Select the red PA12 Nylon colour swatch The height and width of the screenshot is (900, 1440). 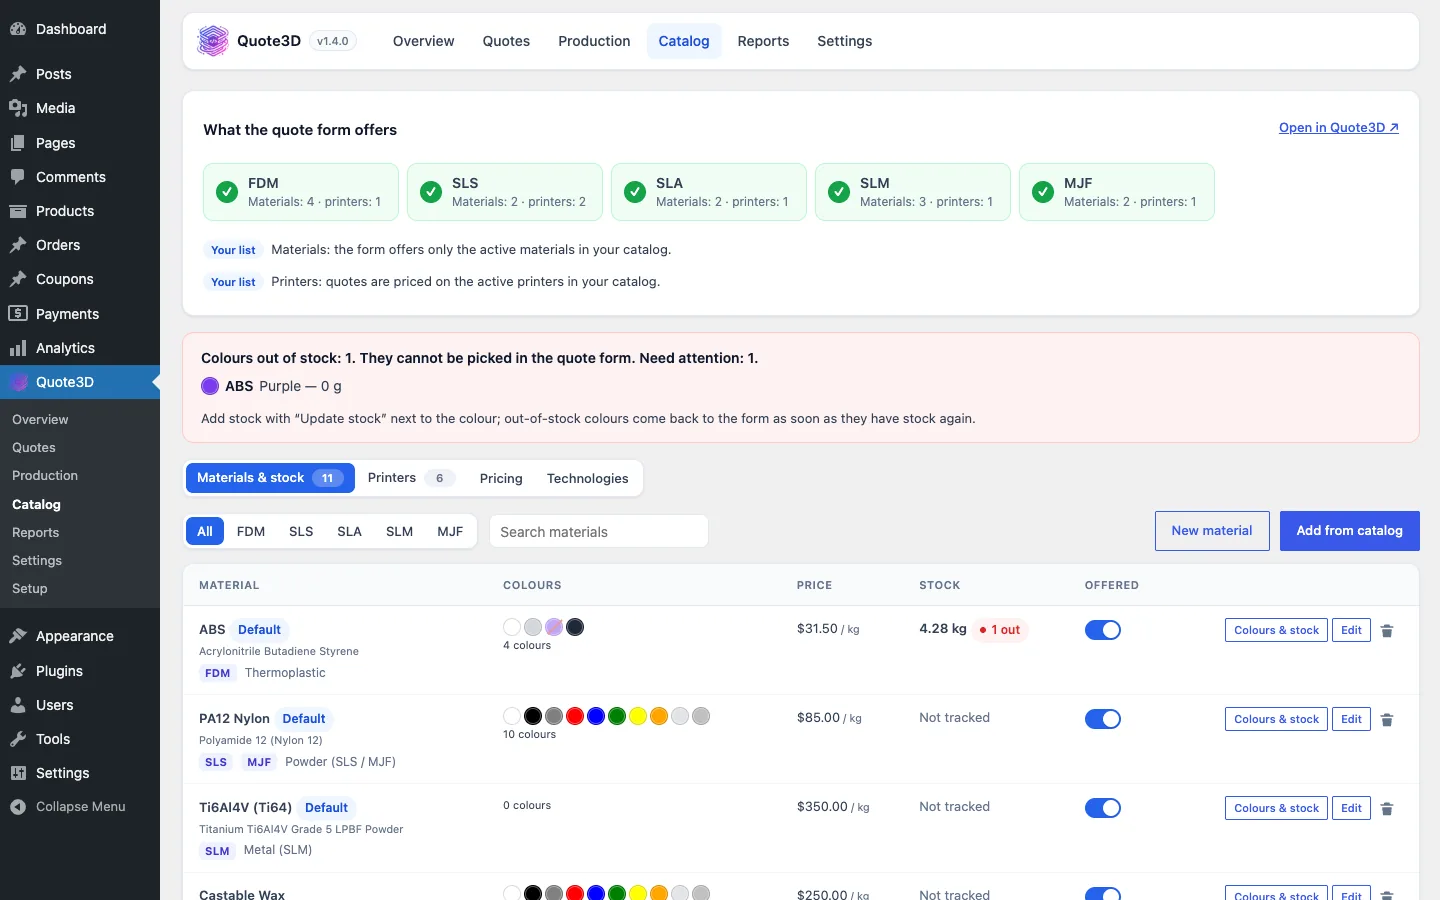tap(575, 716)
